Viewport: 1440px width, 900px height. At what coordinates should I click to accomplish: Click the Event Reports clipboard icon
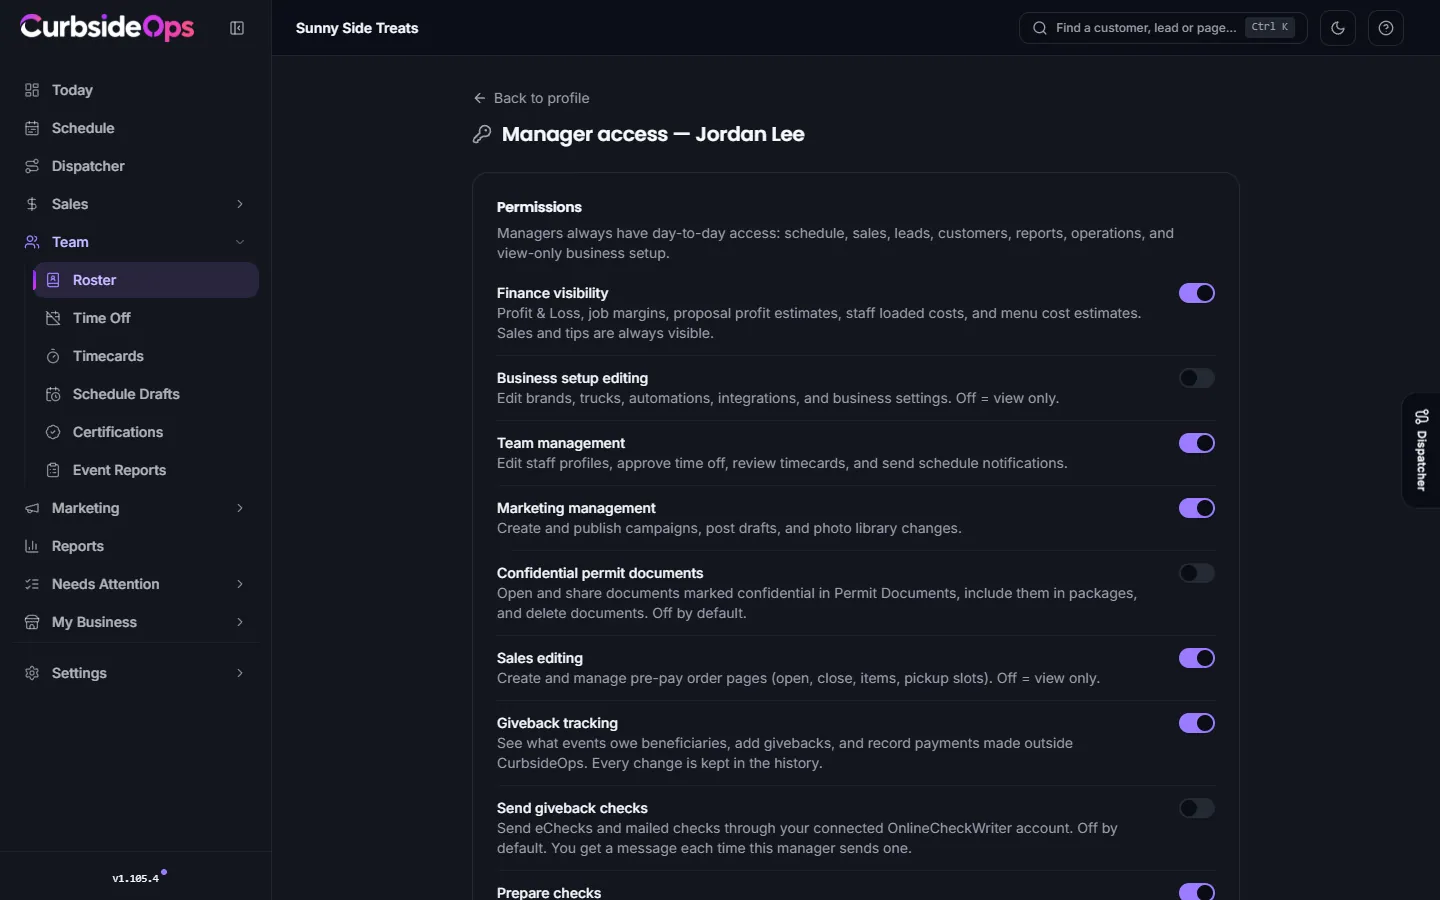(53, 470)
